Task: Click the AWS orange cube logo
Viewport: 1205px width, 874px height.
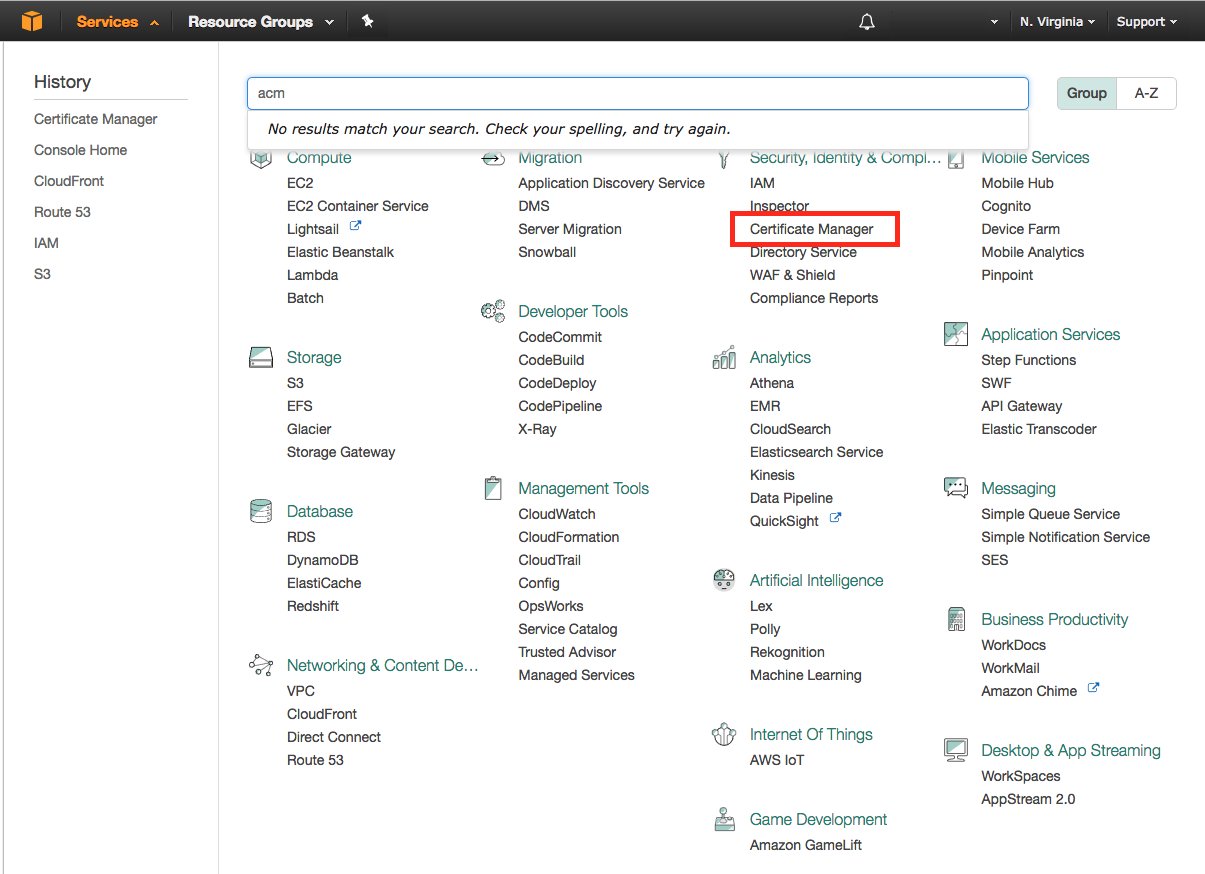Action: pos(32,21)
